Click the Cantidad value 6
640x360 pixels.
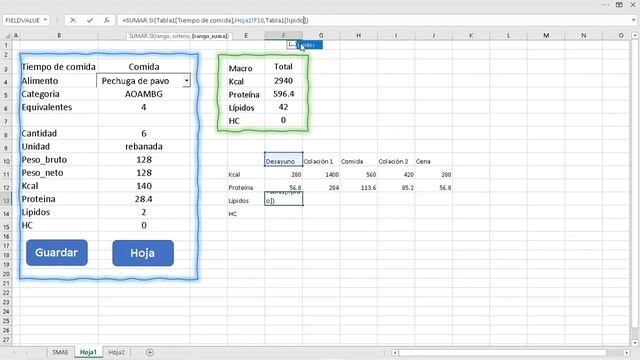tap(144, 133)
